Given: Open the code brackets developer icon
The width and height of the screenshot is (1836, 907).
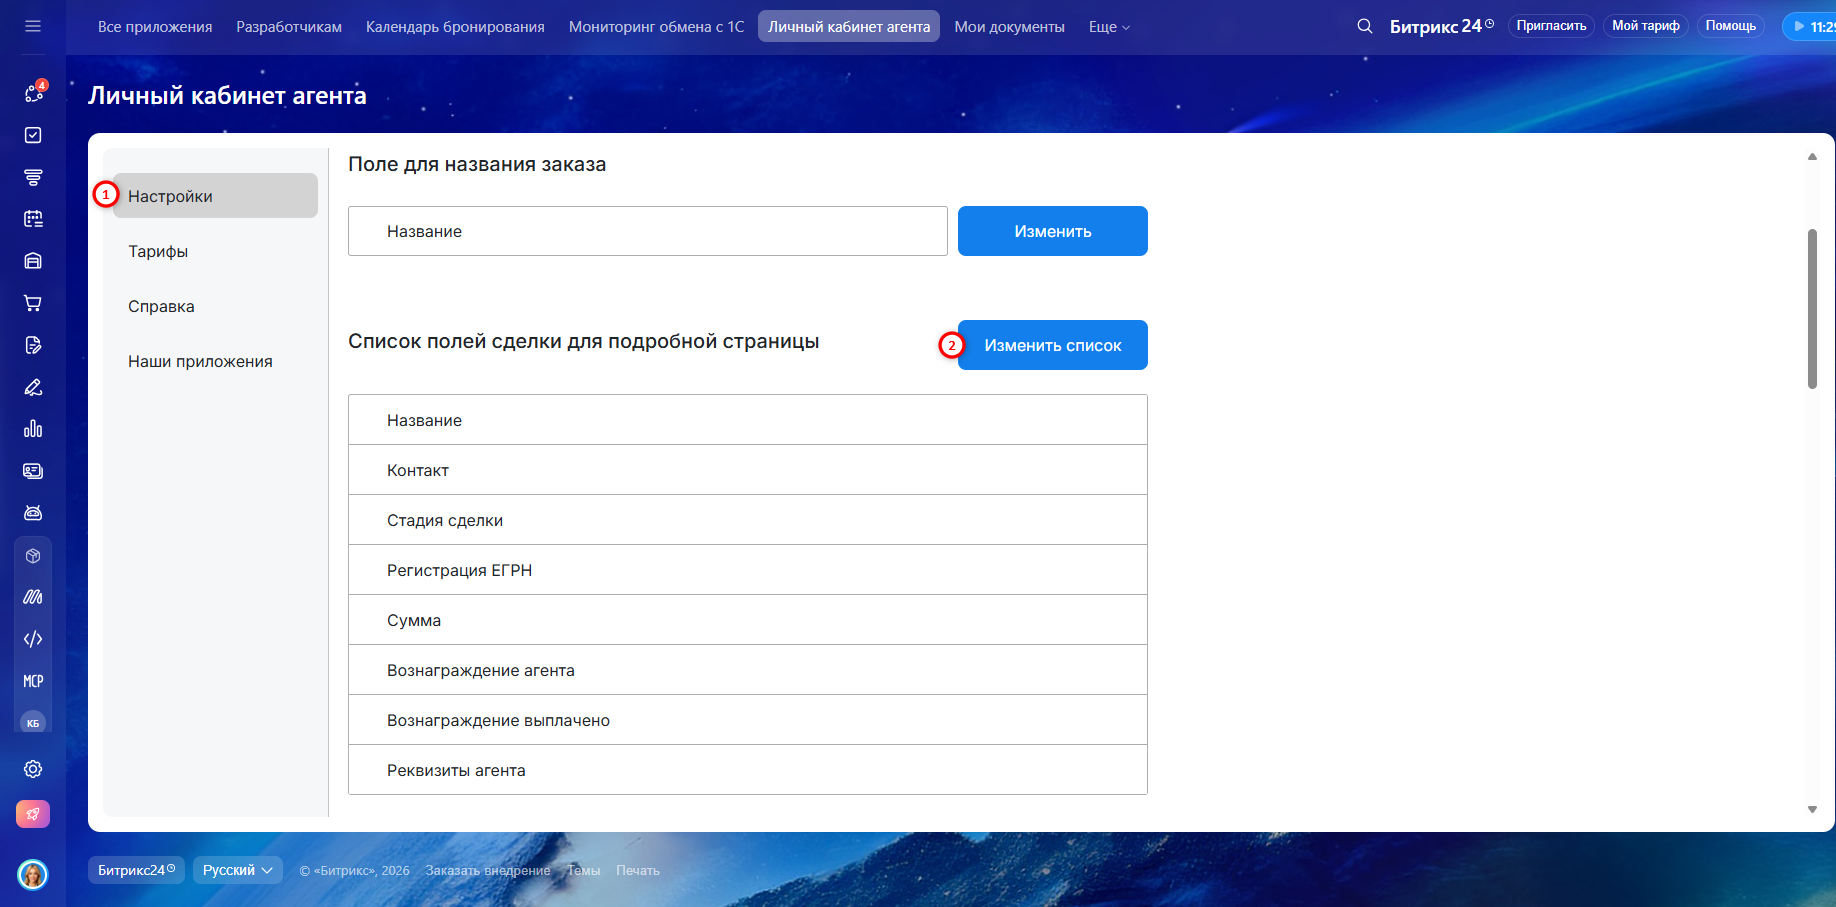Looking at the screenshot, I should coord(33,639).
